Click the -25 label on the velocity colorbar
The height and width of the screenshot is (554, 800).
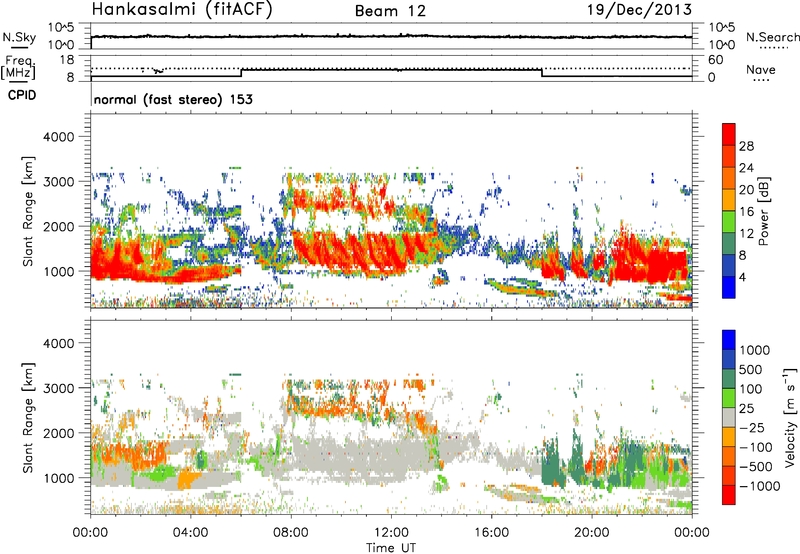coord(753,427)
